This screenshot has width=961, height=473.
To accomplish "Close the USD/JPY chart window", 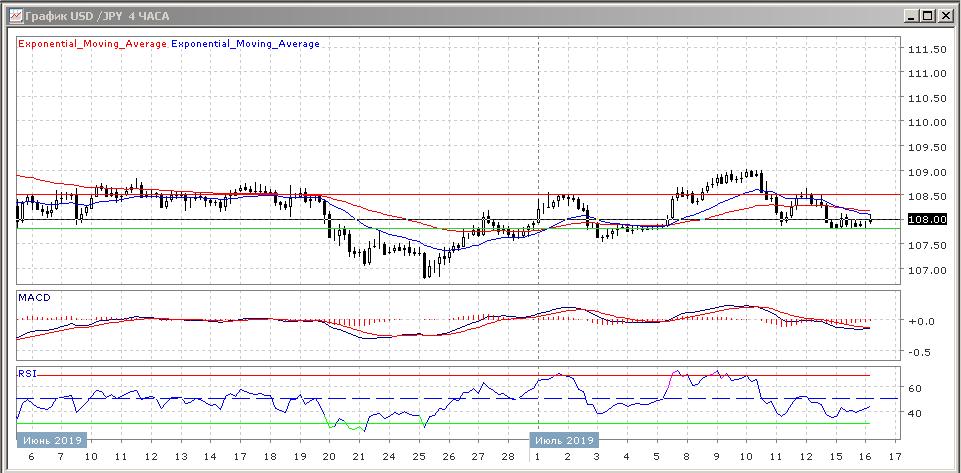I will pos(946,15).
